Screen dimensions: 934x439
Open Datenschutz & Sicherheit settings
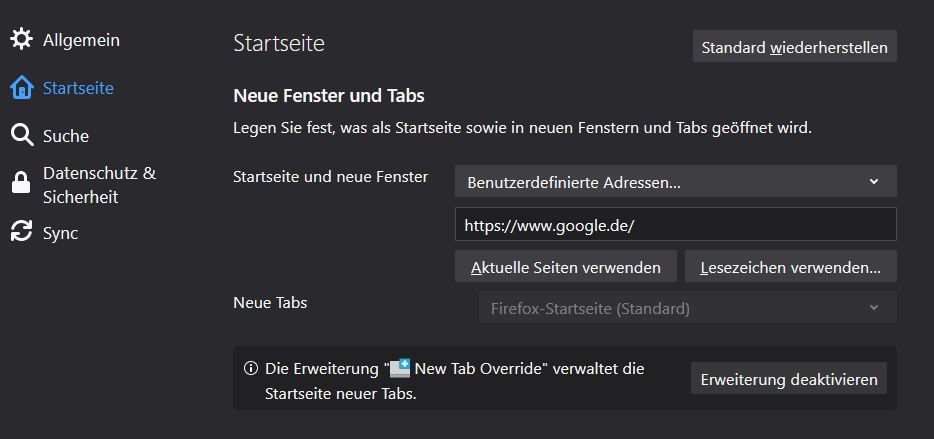click(x=99, y=185)
